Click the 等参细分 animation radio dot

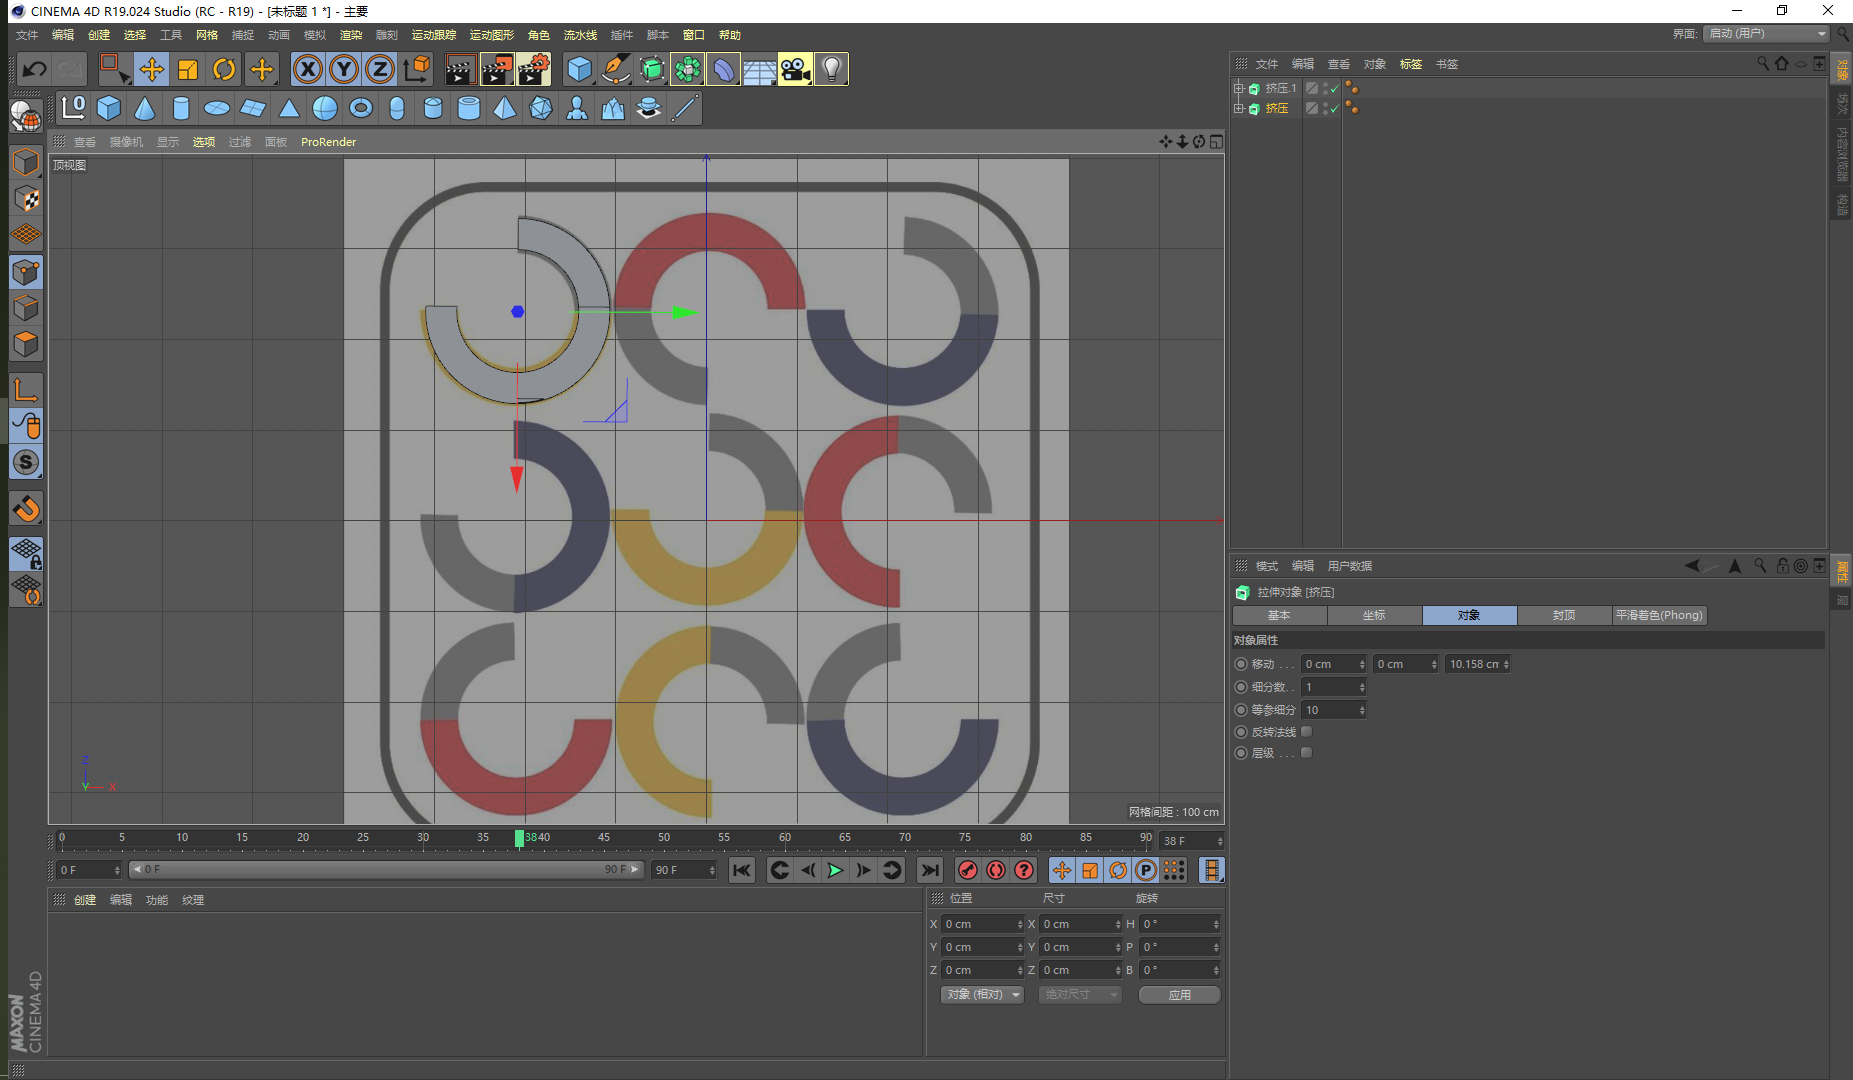[x=1241, y=710]
